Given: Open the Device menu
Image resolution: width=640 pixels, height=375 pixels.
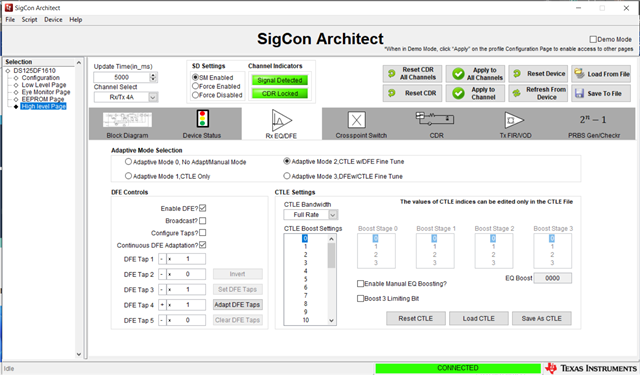Looking at the screenshot, I should 53,20.
